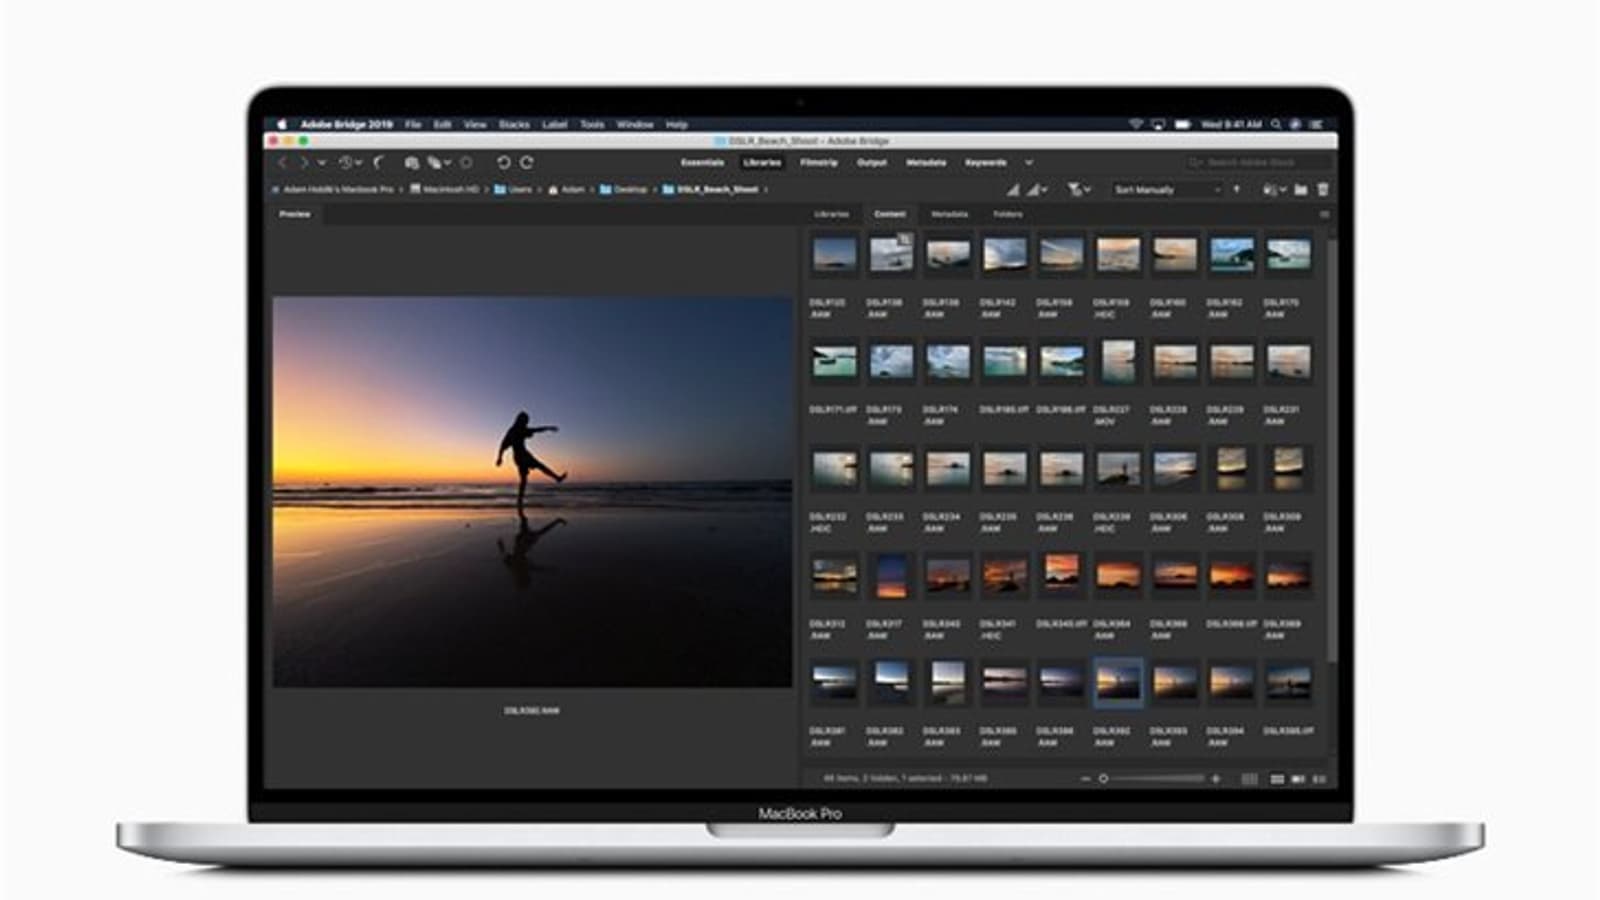Click the Preview panel tab

point(295,214)
